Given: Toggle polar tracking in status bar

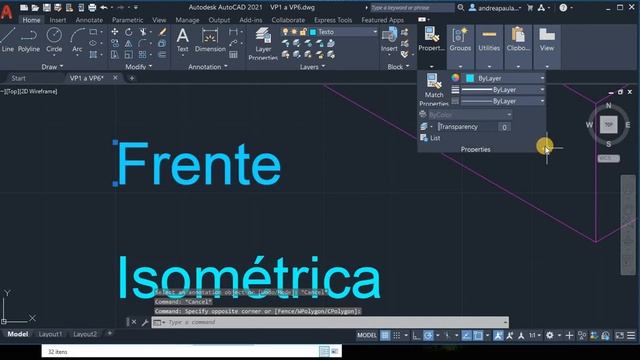Looking at the screenshot, I should tap(428, 336).
